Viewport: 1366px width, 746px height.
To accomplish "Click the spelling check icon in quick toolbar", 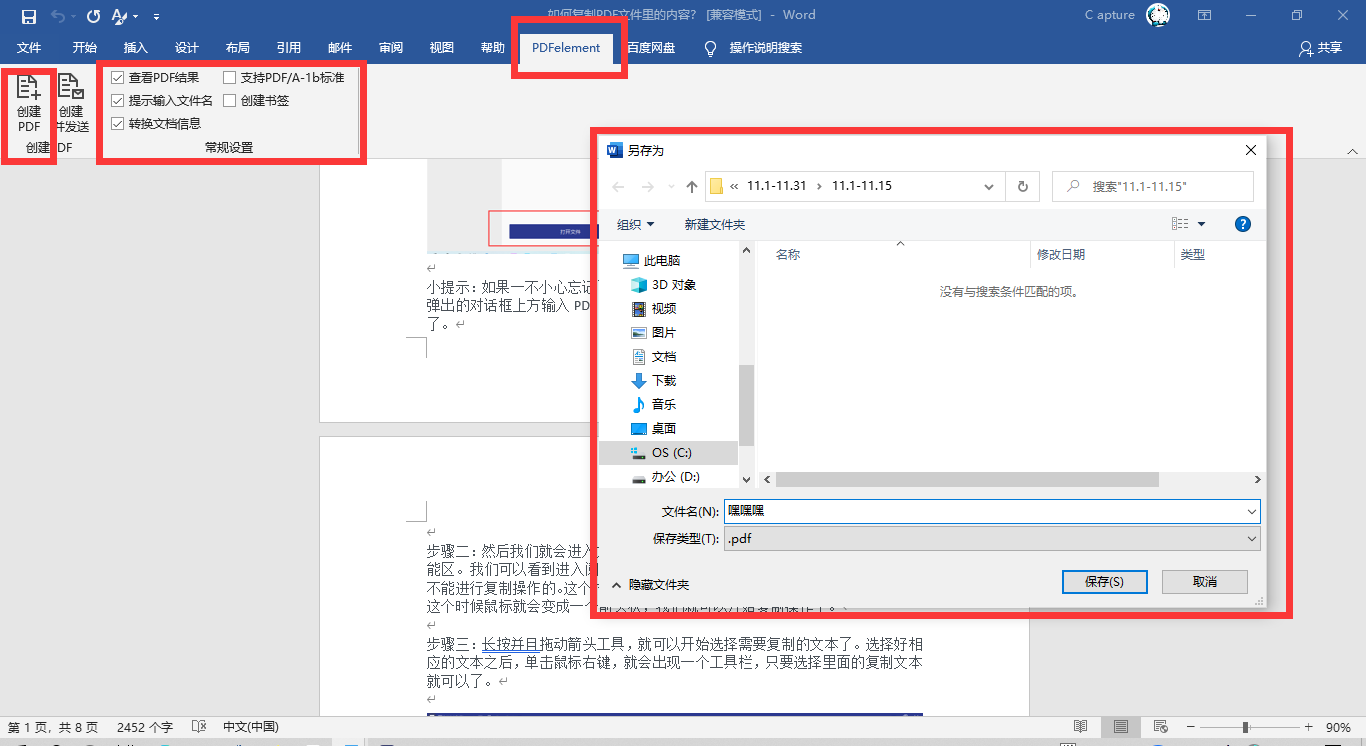I will click(120, 16).
